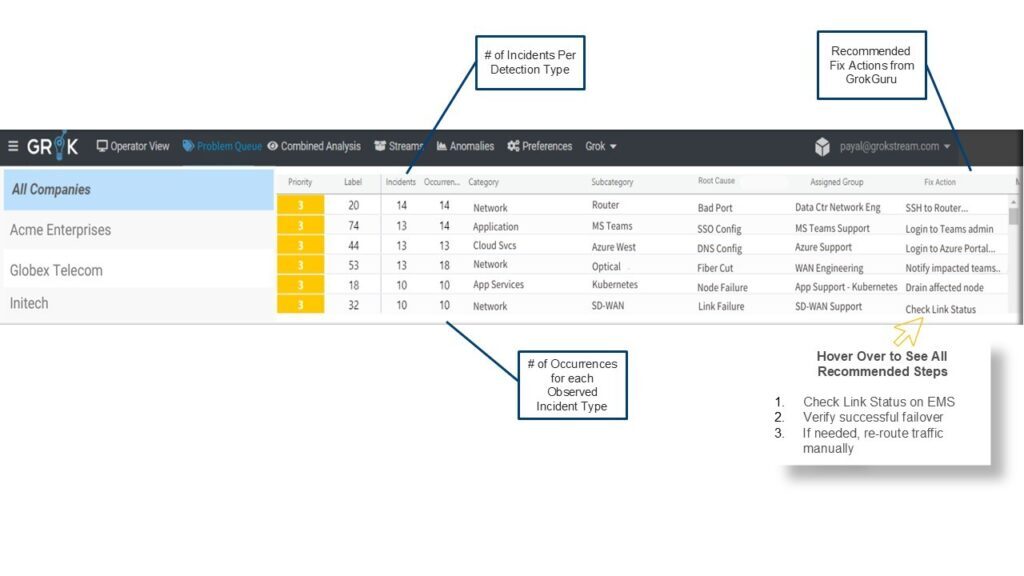Click label 53 cell
The image size is (1024, 576).
tap(353, 265)
